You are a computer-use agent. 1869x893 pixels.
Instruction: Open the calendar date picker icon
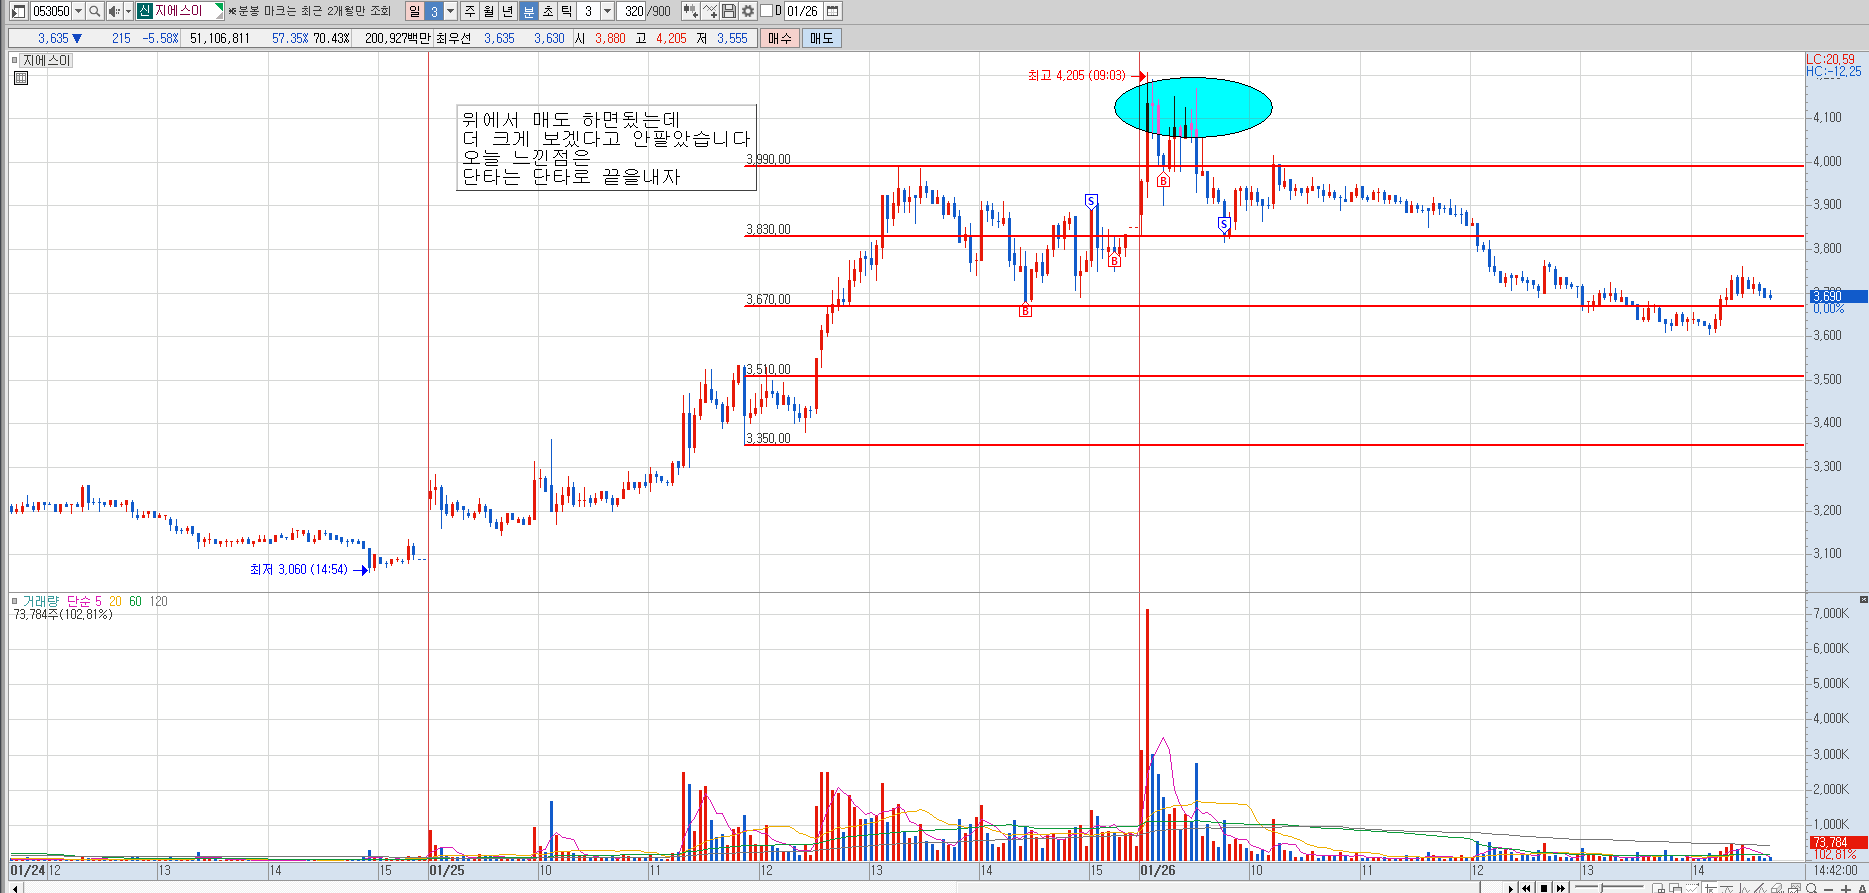(x=832, y=11)
